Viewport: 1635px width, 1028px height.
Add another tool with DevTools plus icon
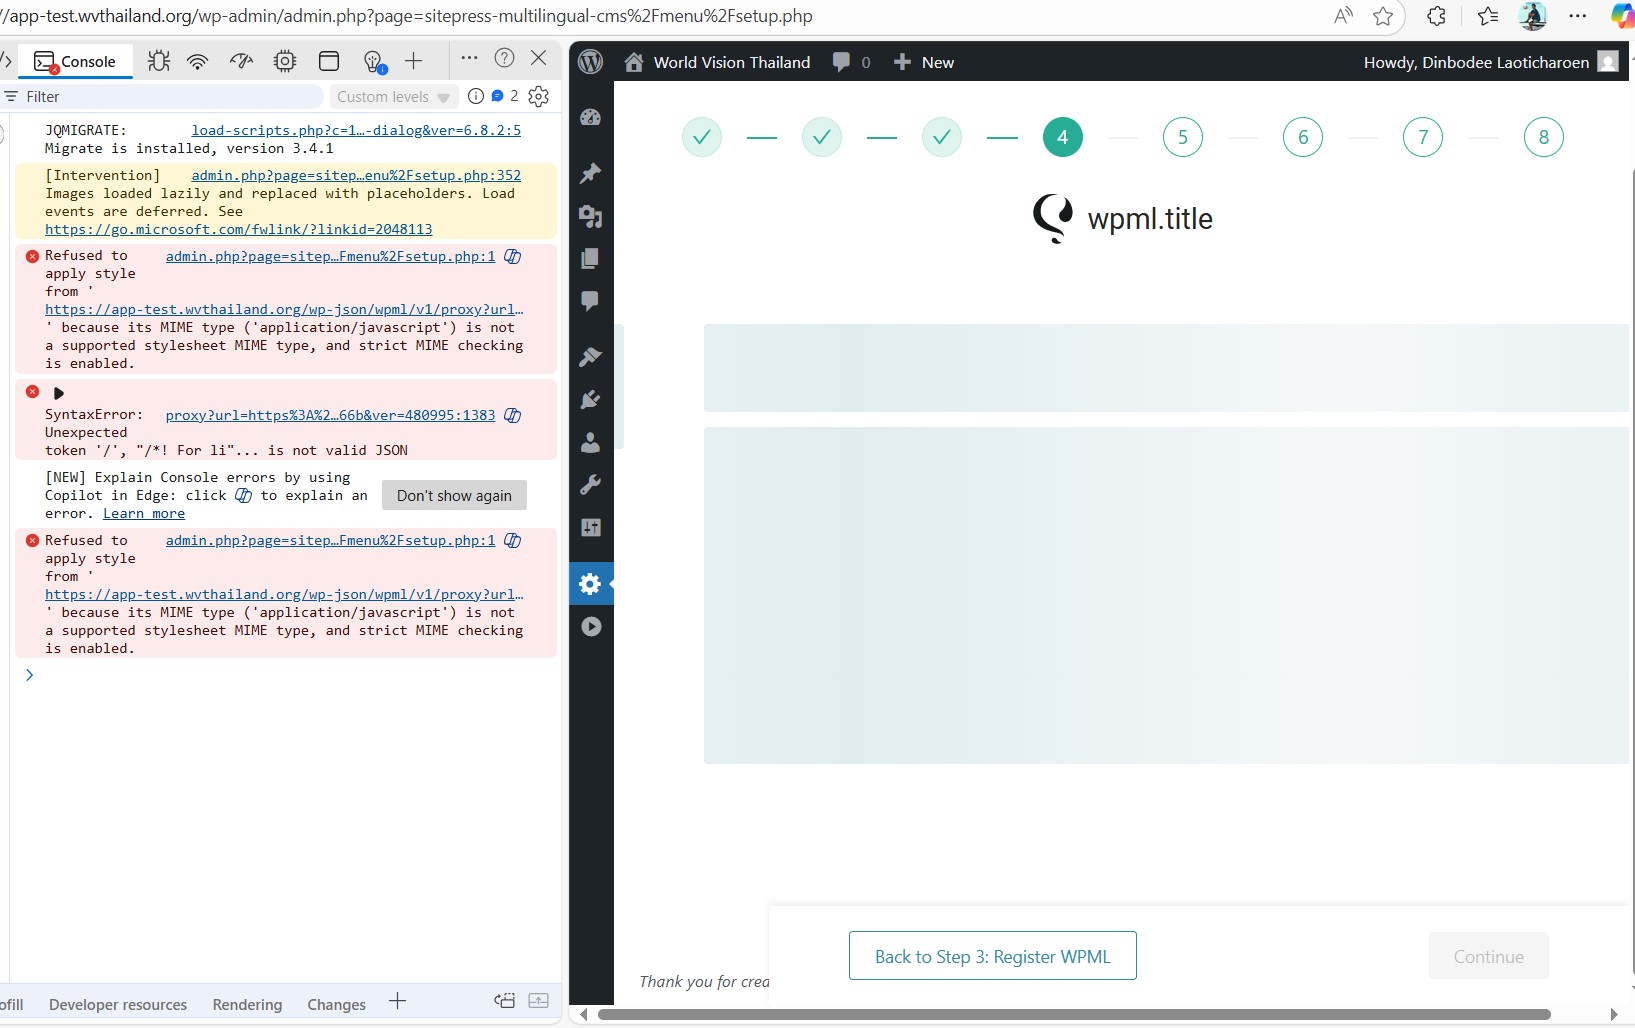[414, 61]
